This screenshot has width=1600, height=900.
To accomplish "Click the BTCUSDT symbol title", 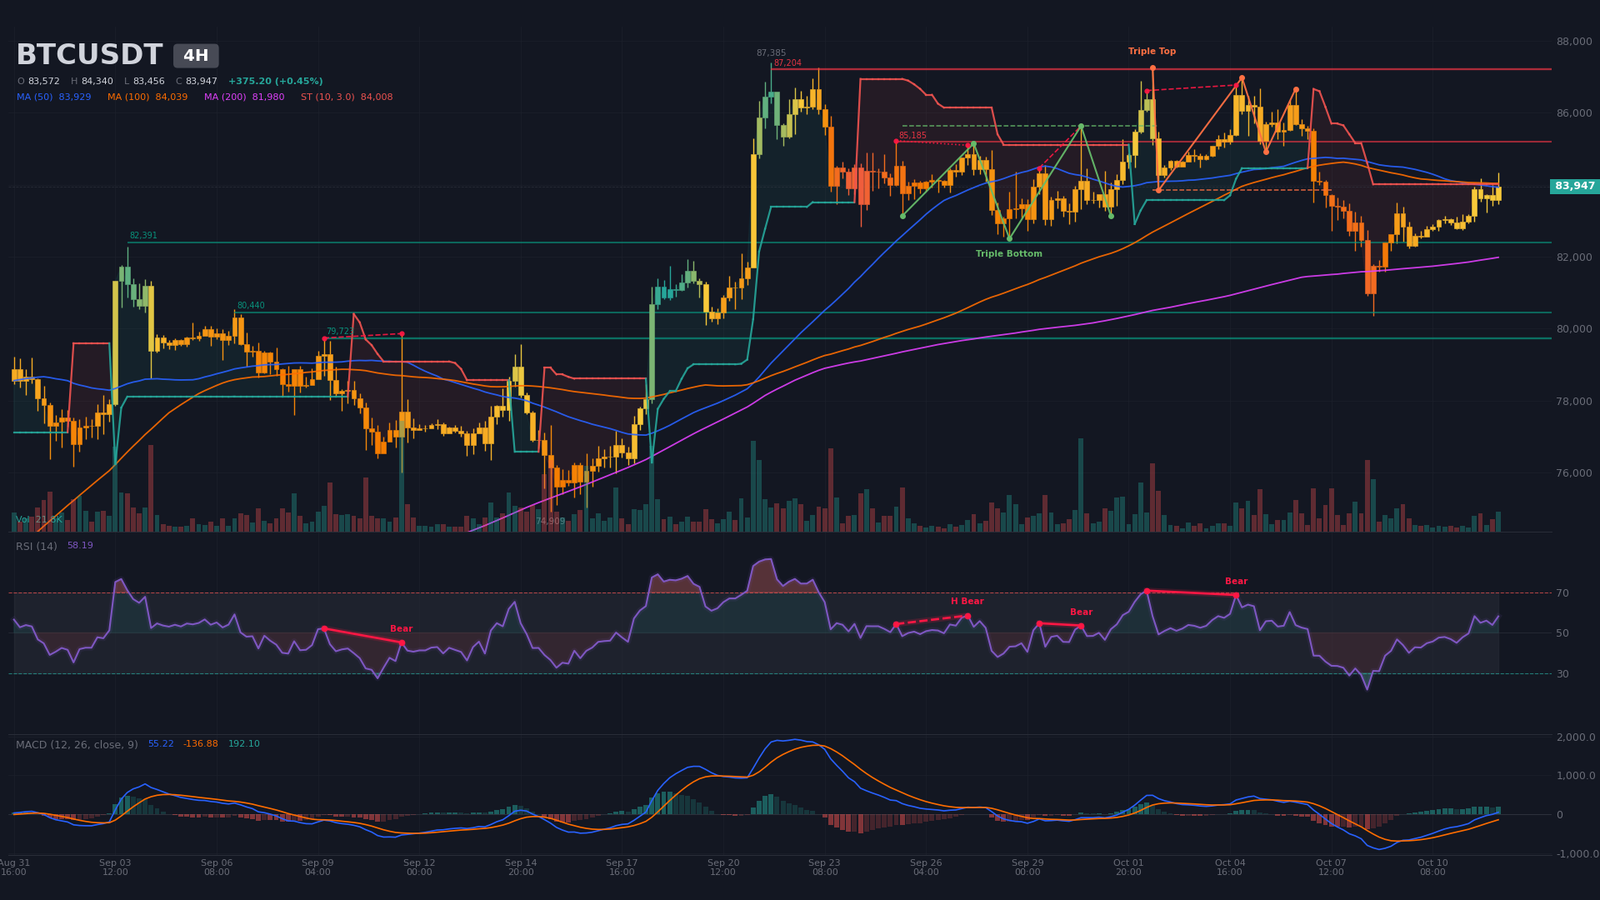I will (89, 55).
